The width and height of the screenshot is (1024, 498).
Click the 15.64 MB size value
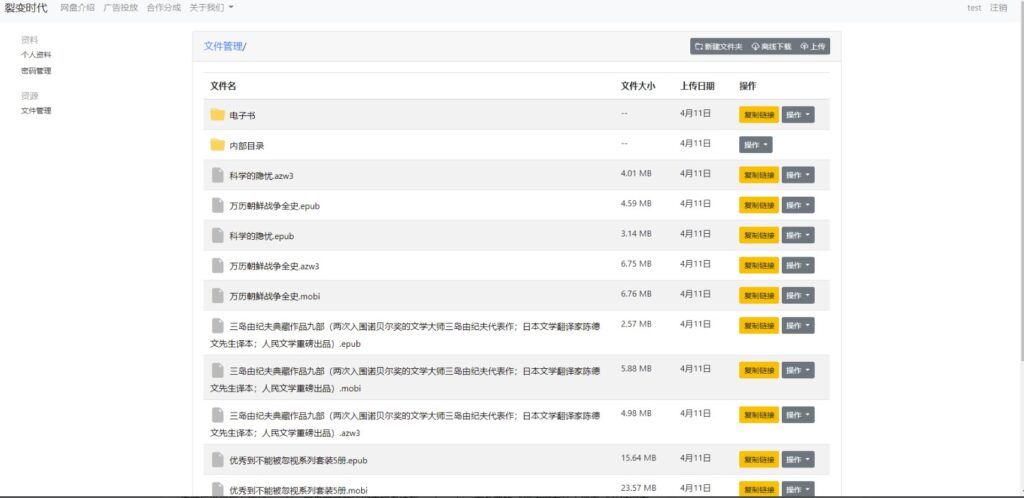tap(639, 458)
